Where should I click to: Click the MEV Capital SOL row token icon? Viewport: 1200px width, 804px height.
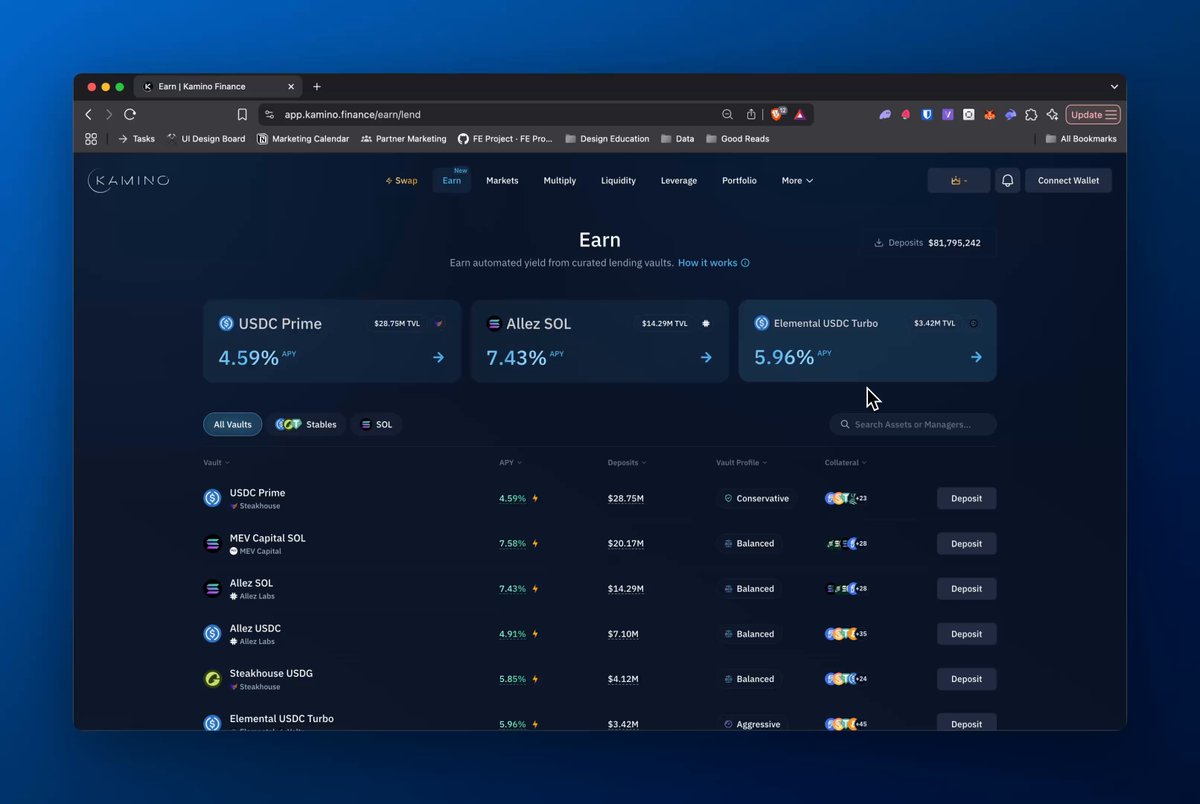click(212, 544)
